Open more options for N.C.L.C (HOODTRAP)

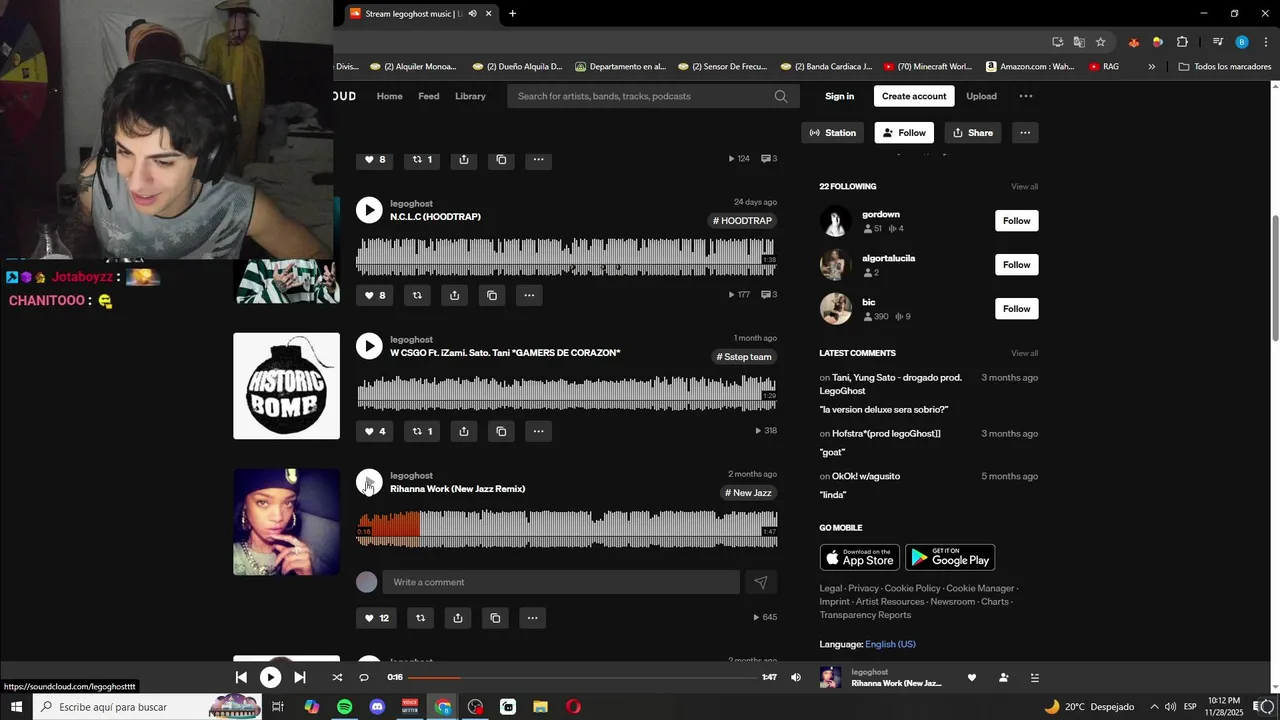pyautogui.click(x=529, y=295)
